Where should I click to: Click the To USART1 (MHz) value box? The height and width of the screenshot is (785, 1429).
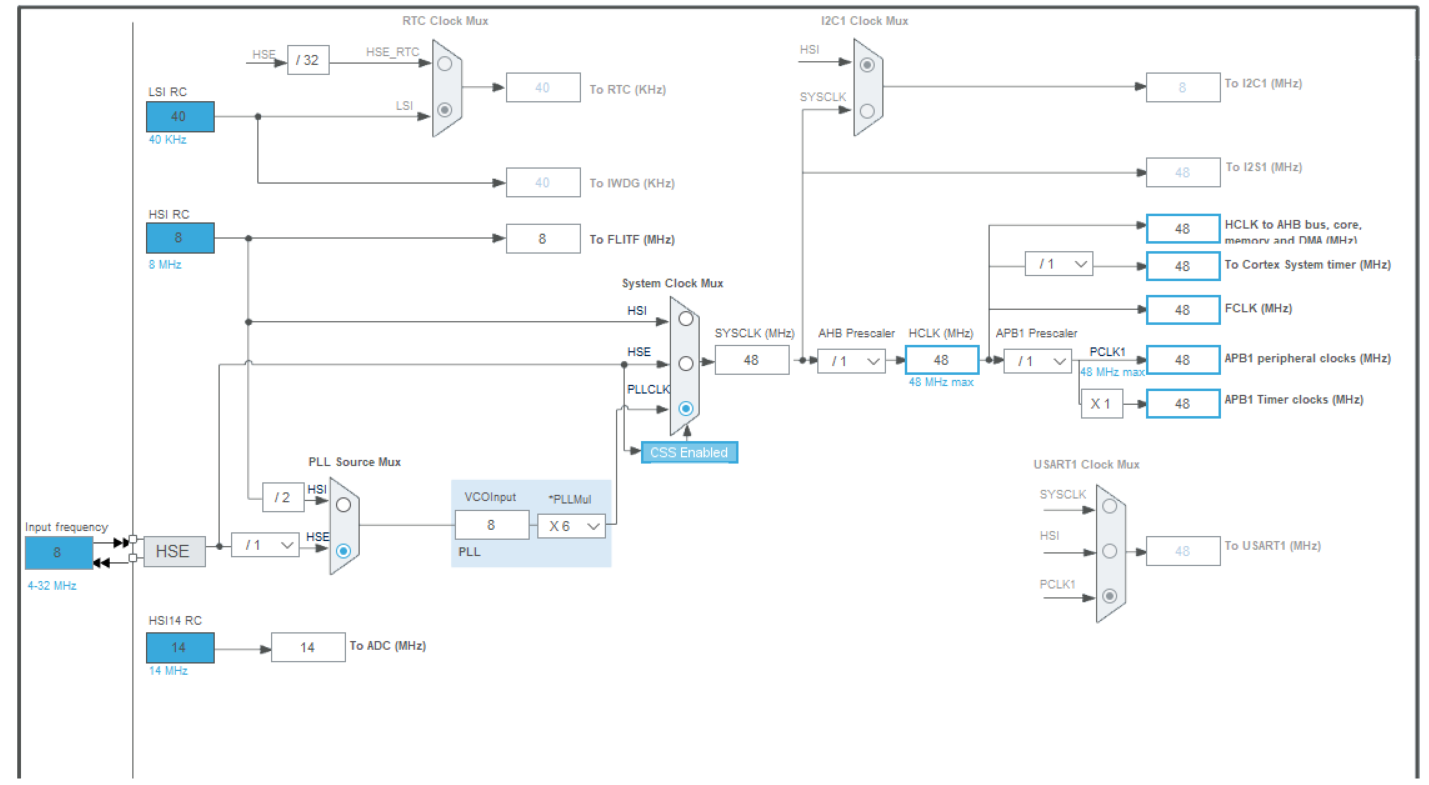tap(1183, 551)
